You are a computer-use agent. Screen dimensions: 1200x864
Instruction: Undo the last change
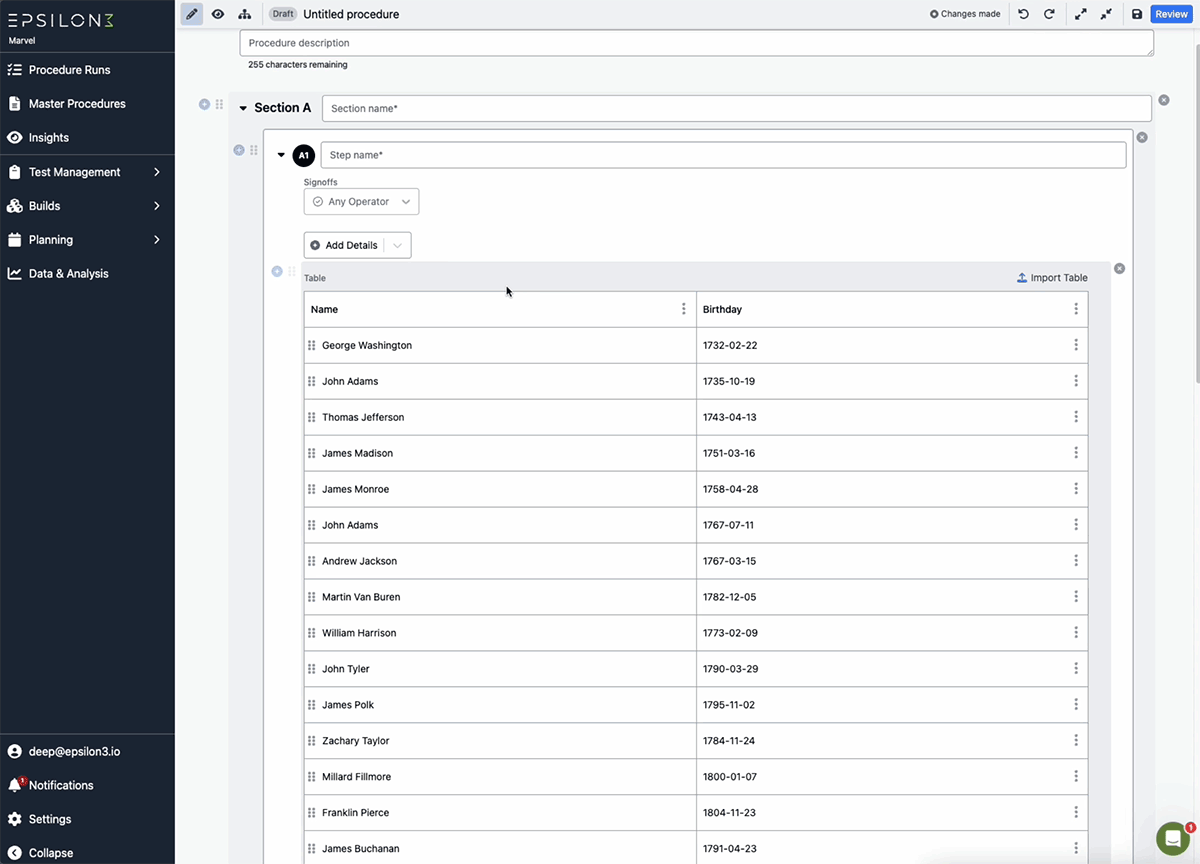[x=1022, y=14]
